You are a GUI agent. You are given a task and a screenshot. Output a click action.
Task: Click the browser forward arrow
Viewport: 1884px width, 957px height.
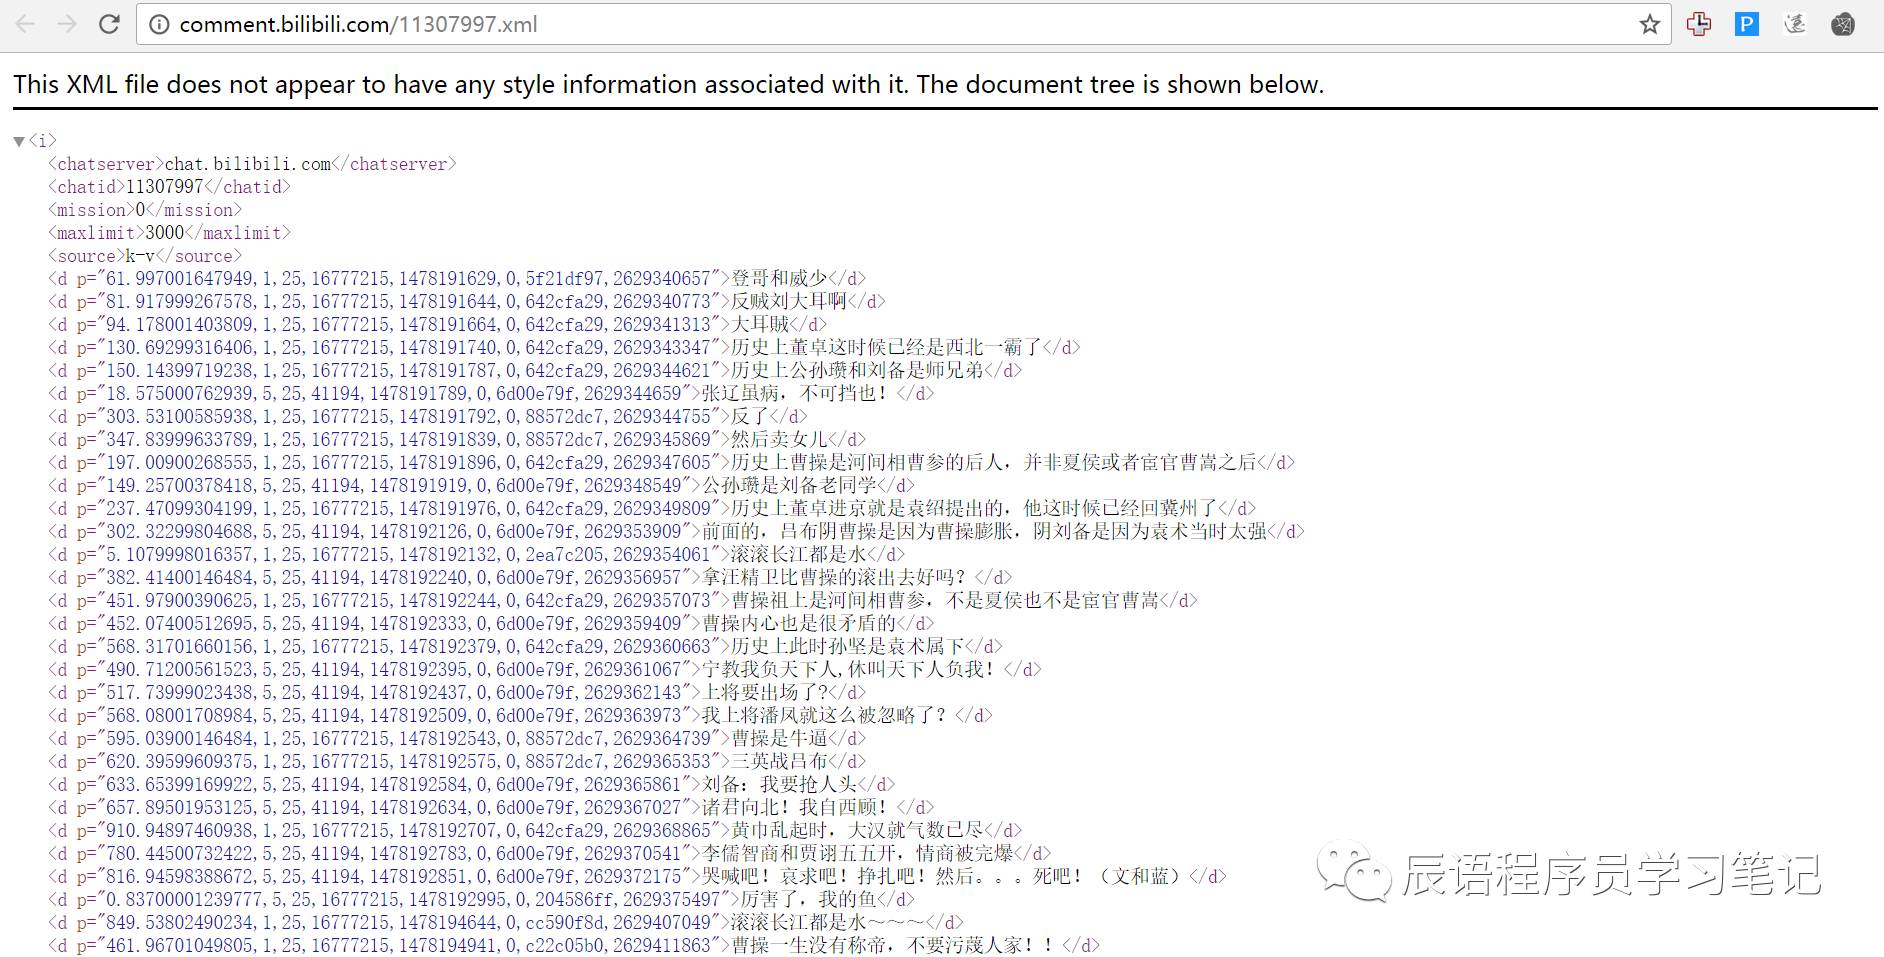(67, 24)
